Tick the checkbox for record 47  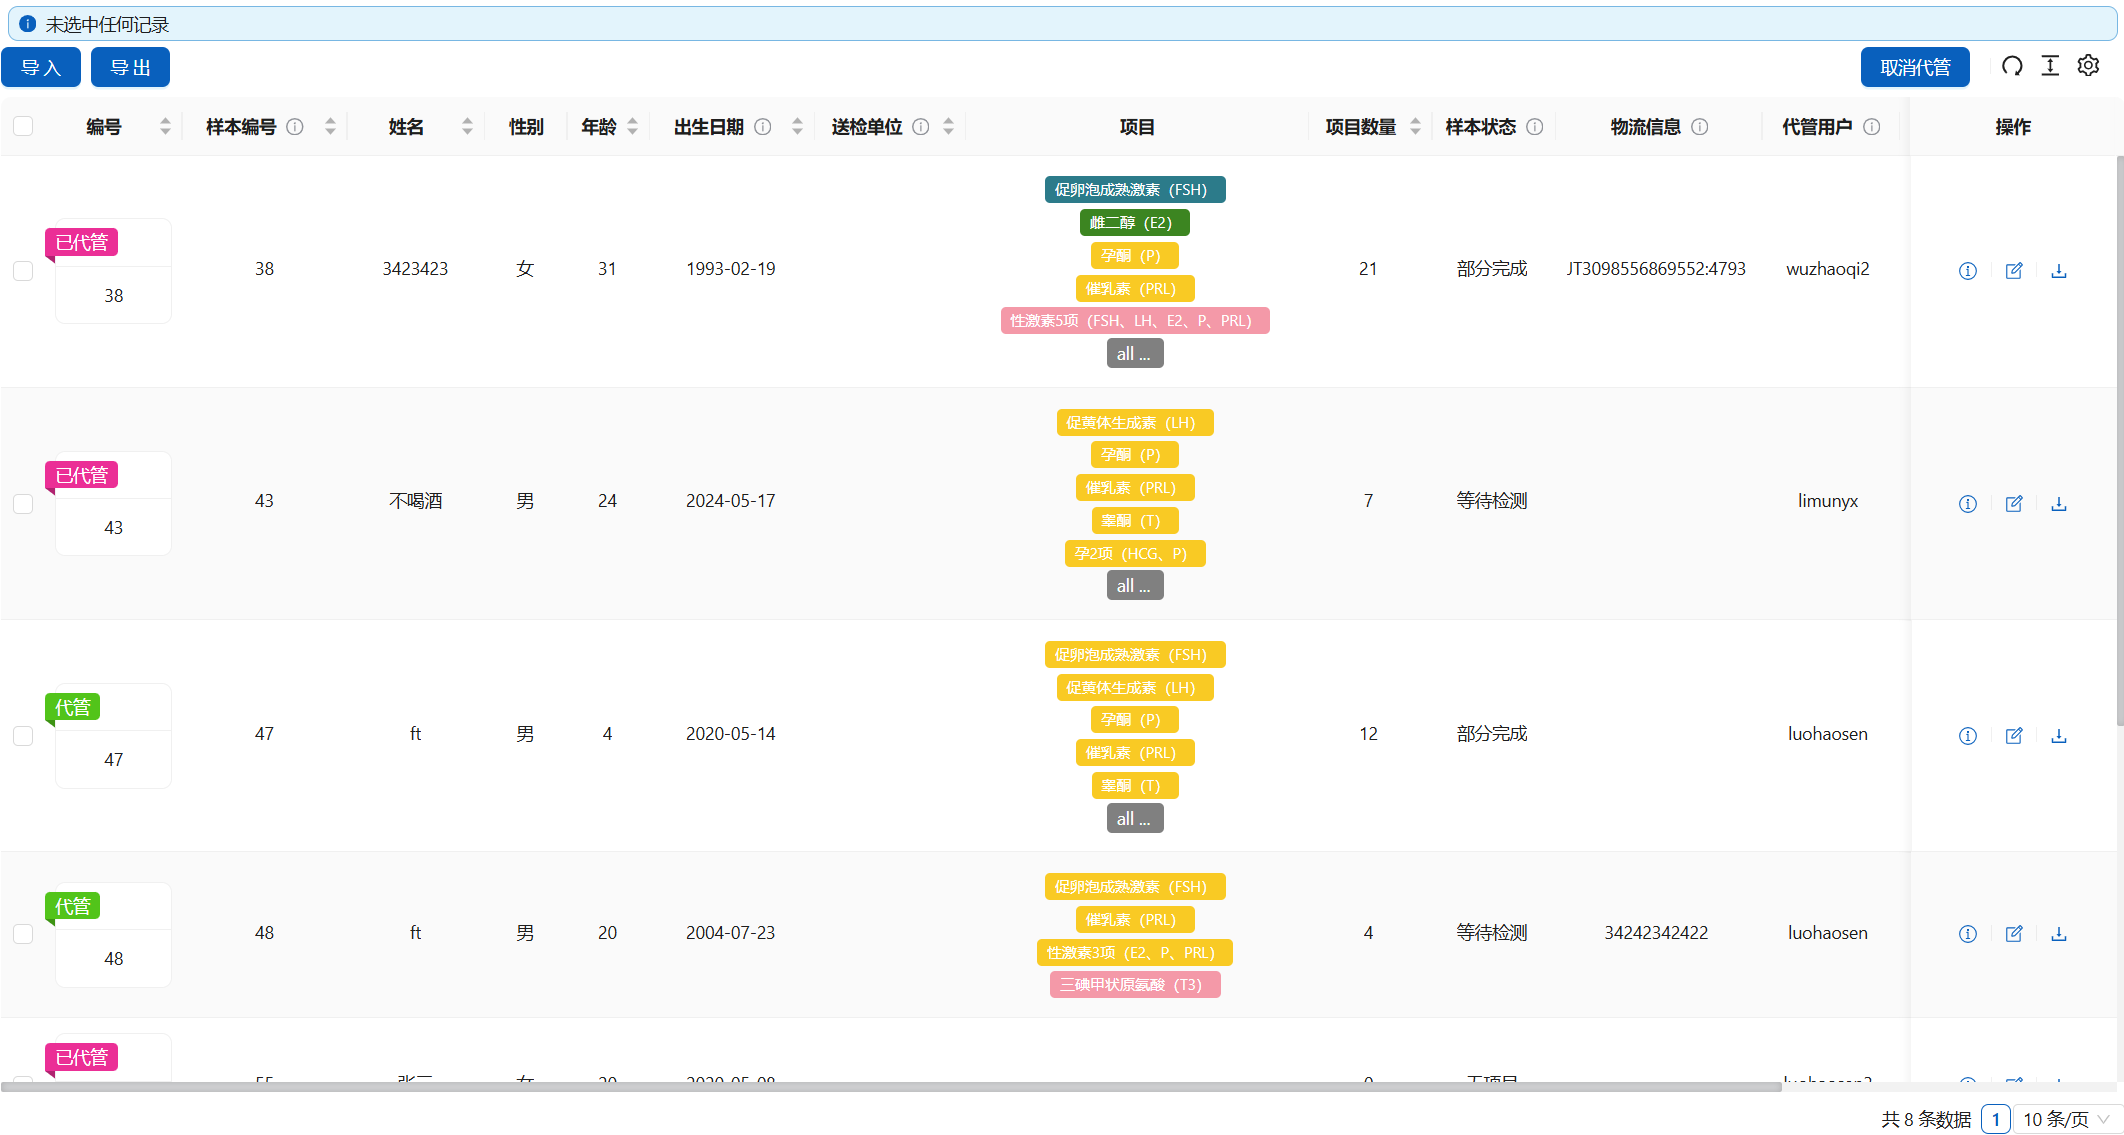point(23,736)
